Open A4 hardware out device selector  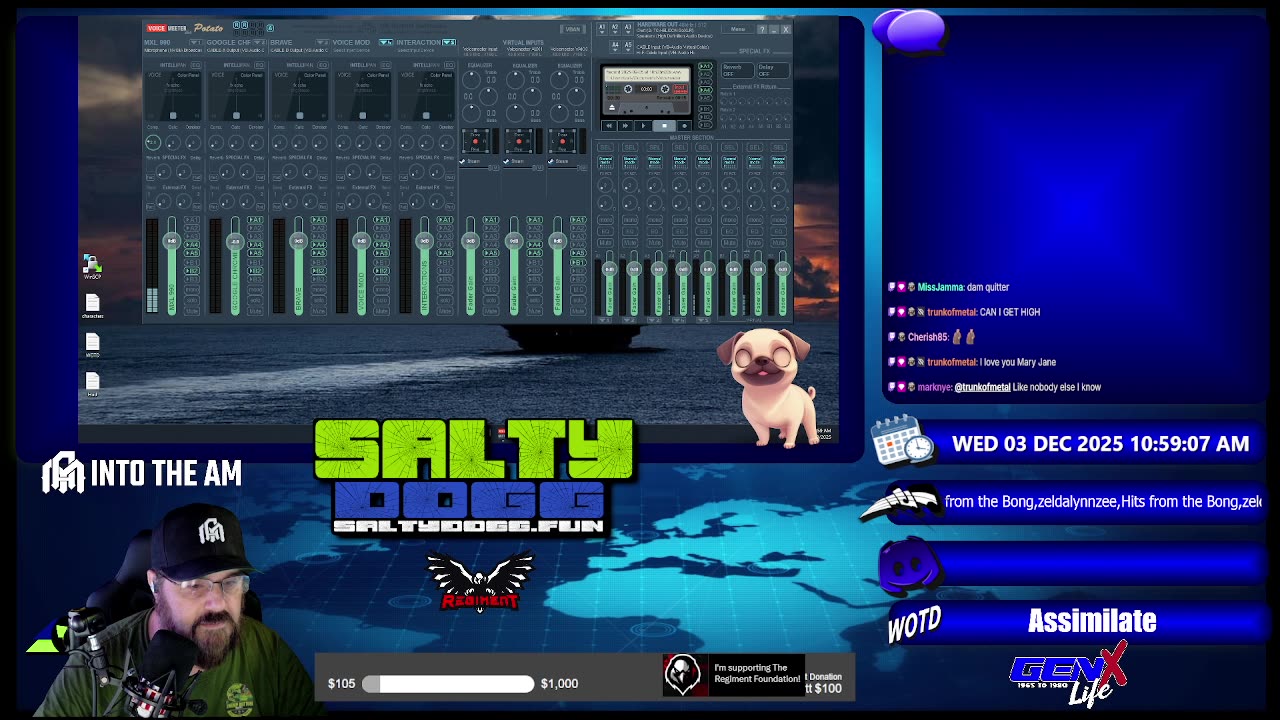pos(615,46)
